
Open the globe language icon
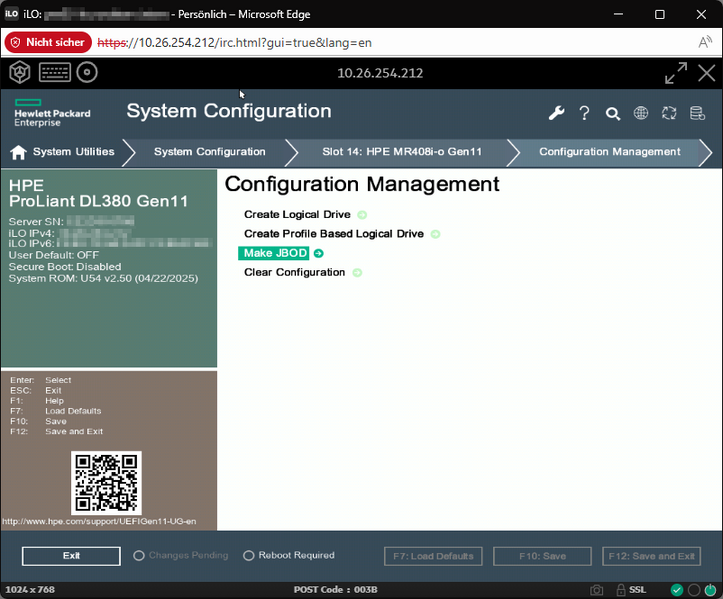[641, 113]
